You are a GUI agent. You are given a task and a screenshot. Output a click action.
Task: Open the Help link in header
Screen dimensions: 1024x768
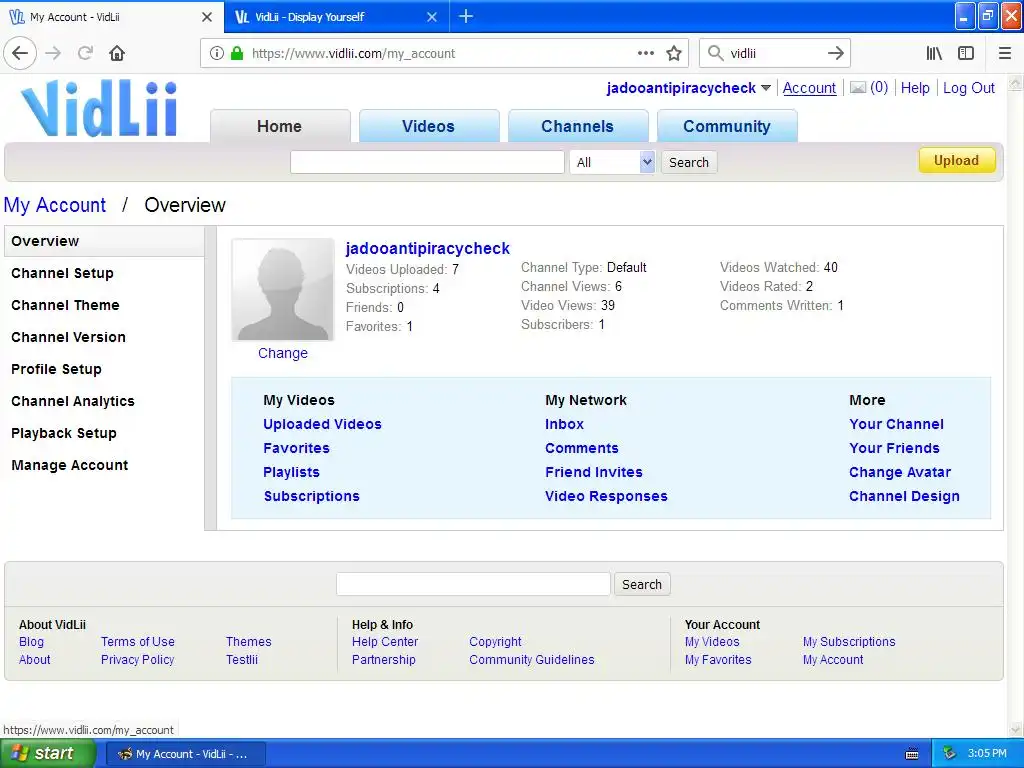[x=915, y=88]
